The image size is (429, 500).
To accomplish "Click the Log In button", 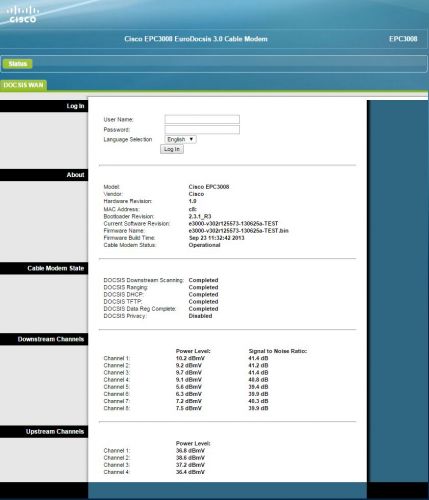I will [x=172, y=149].
